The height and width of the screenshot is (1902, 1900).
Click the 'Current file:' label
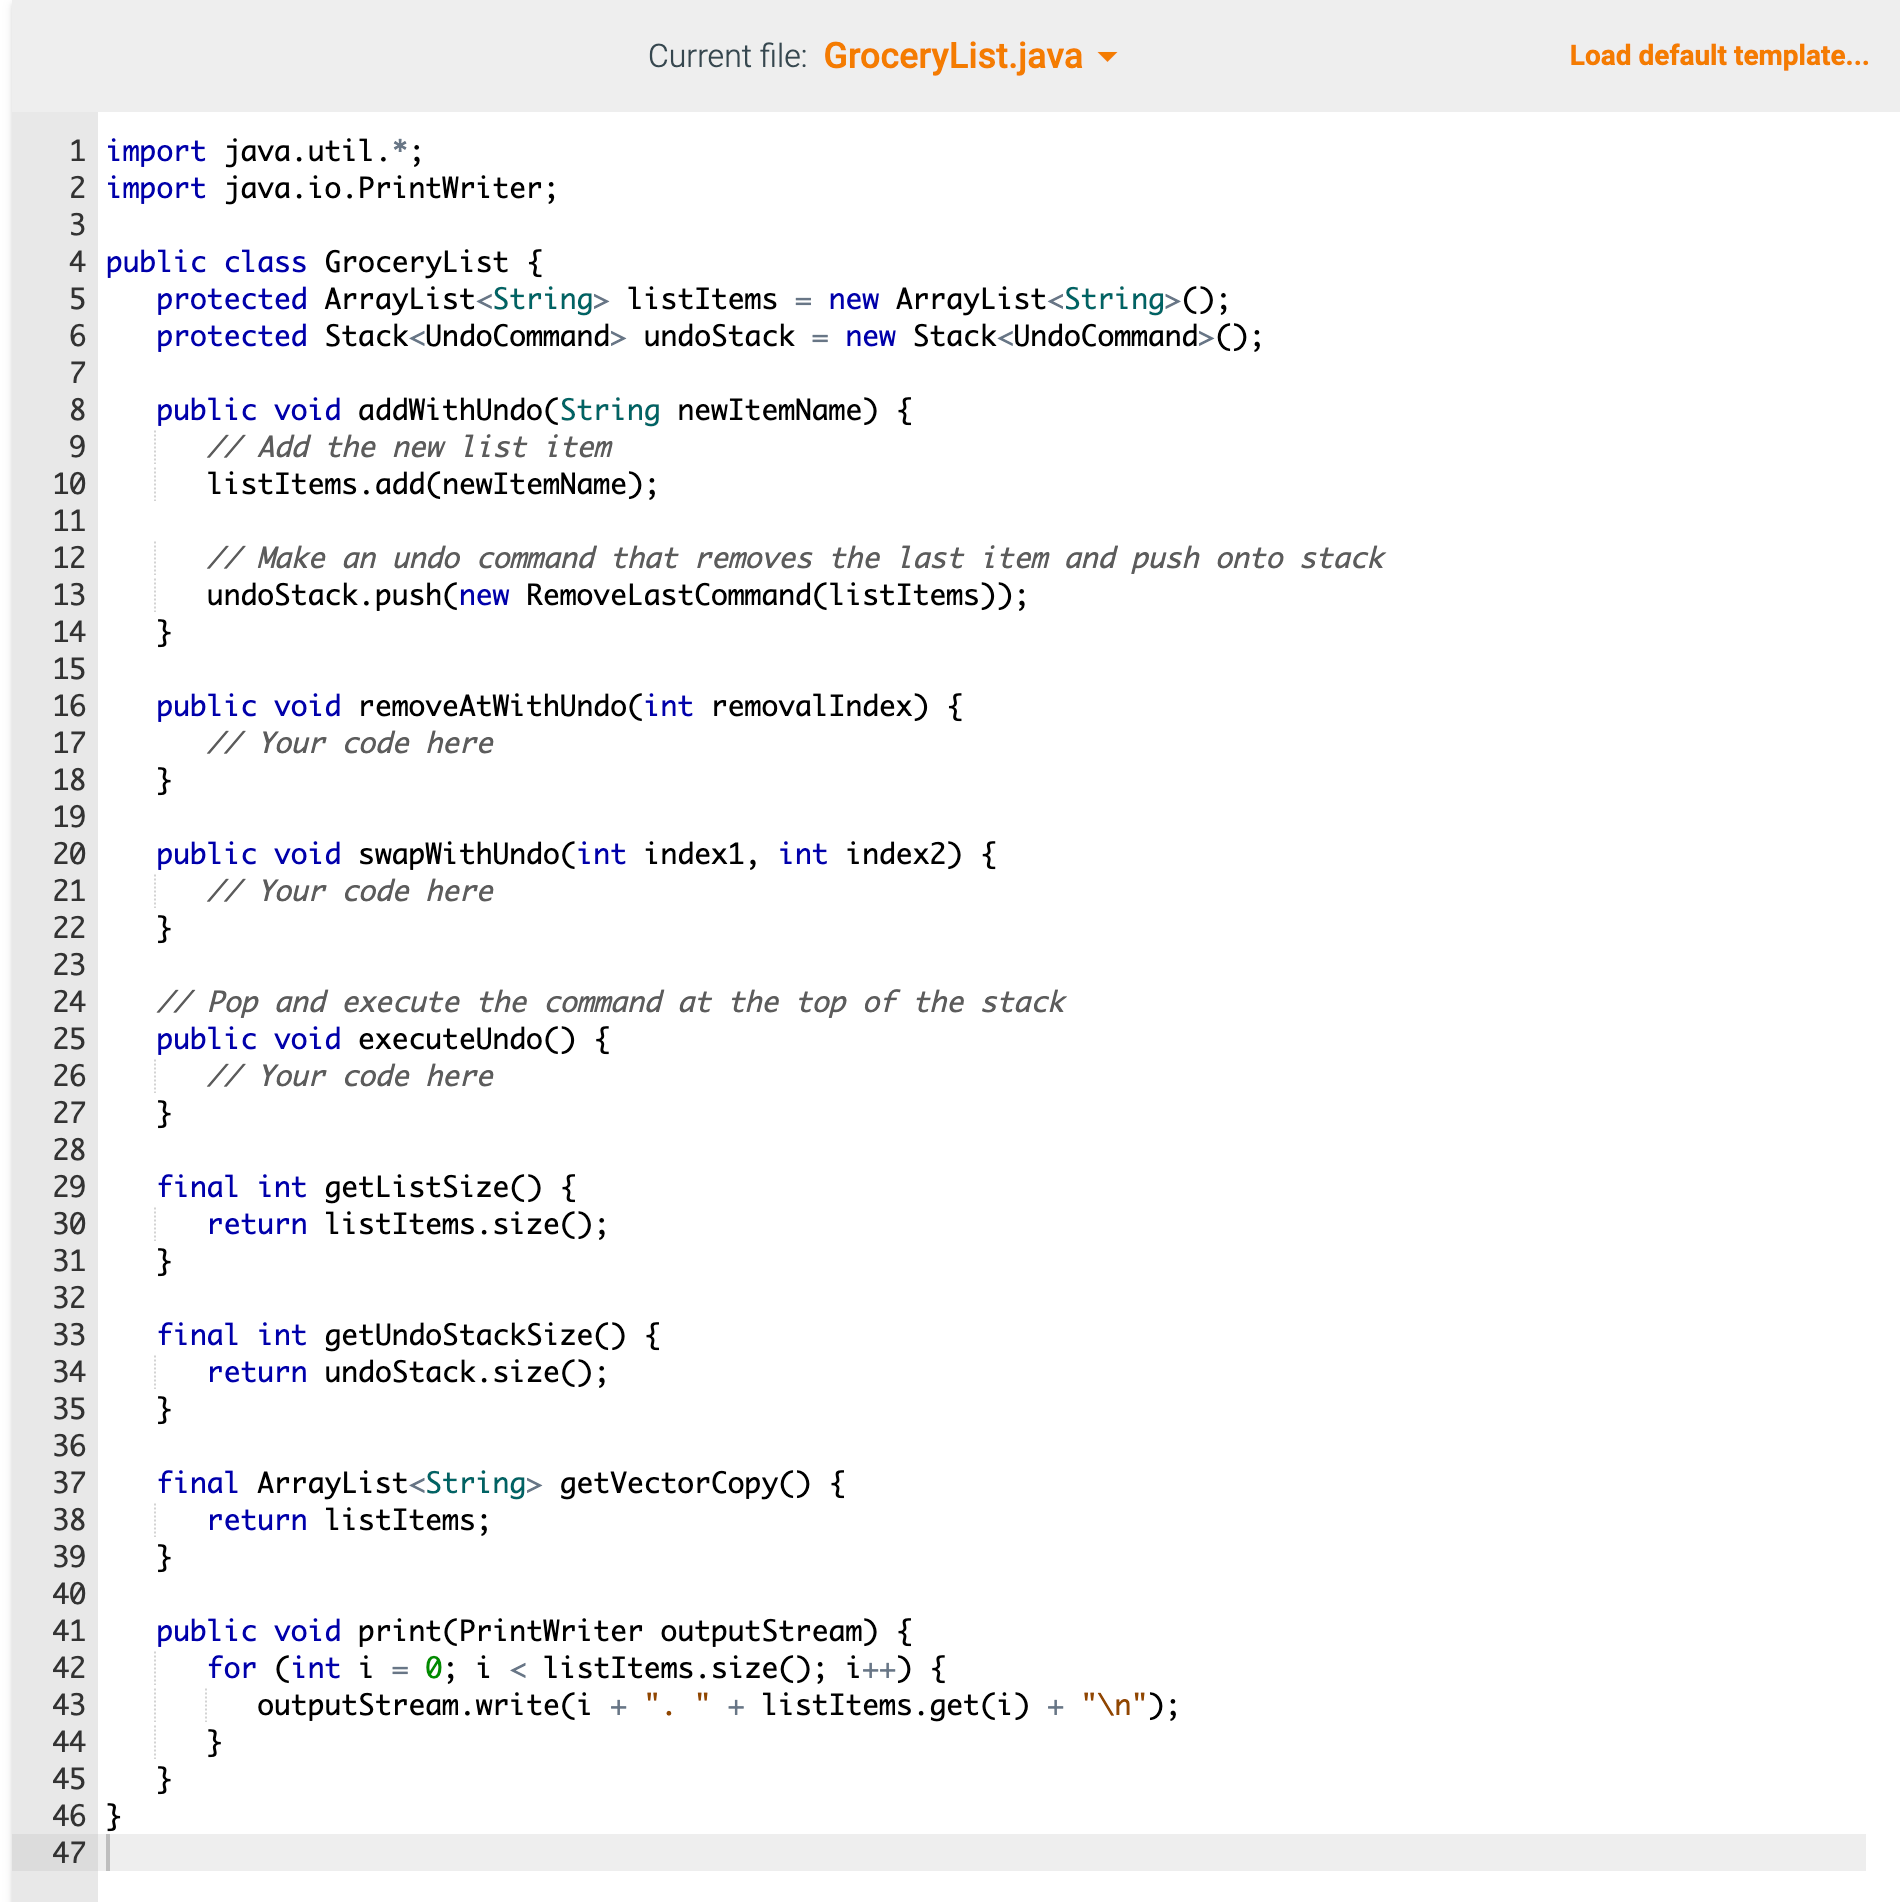click(x=727, y=56)
